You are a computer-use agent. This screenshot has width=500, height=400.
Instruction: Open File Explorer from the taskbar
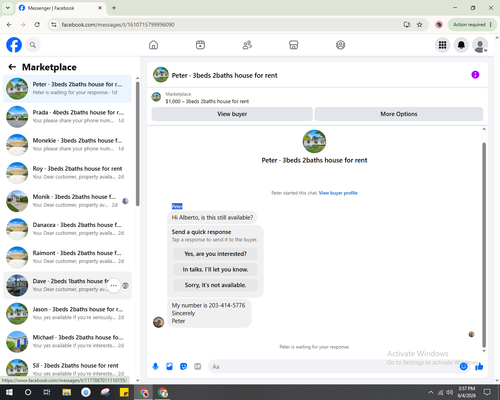click(x=67, y=392)
